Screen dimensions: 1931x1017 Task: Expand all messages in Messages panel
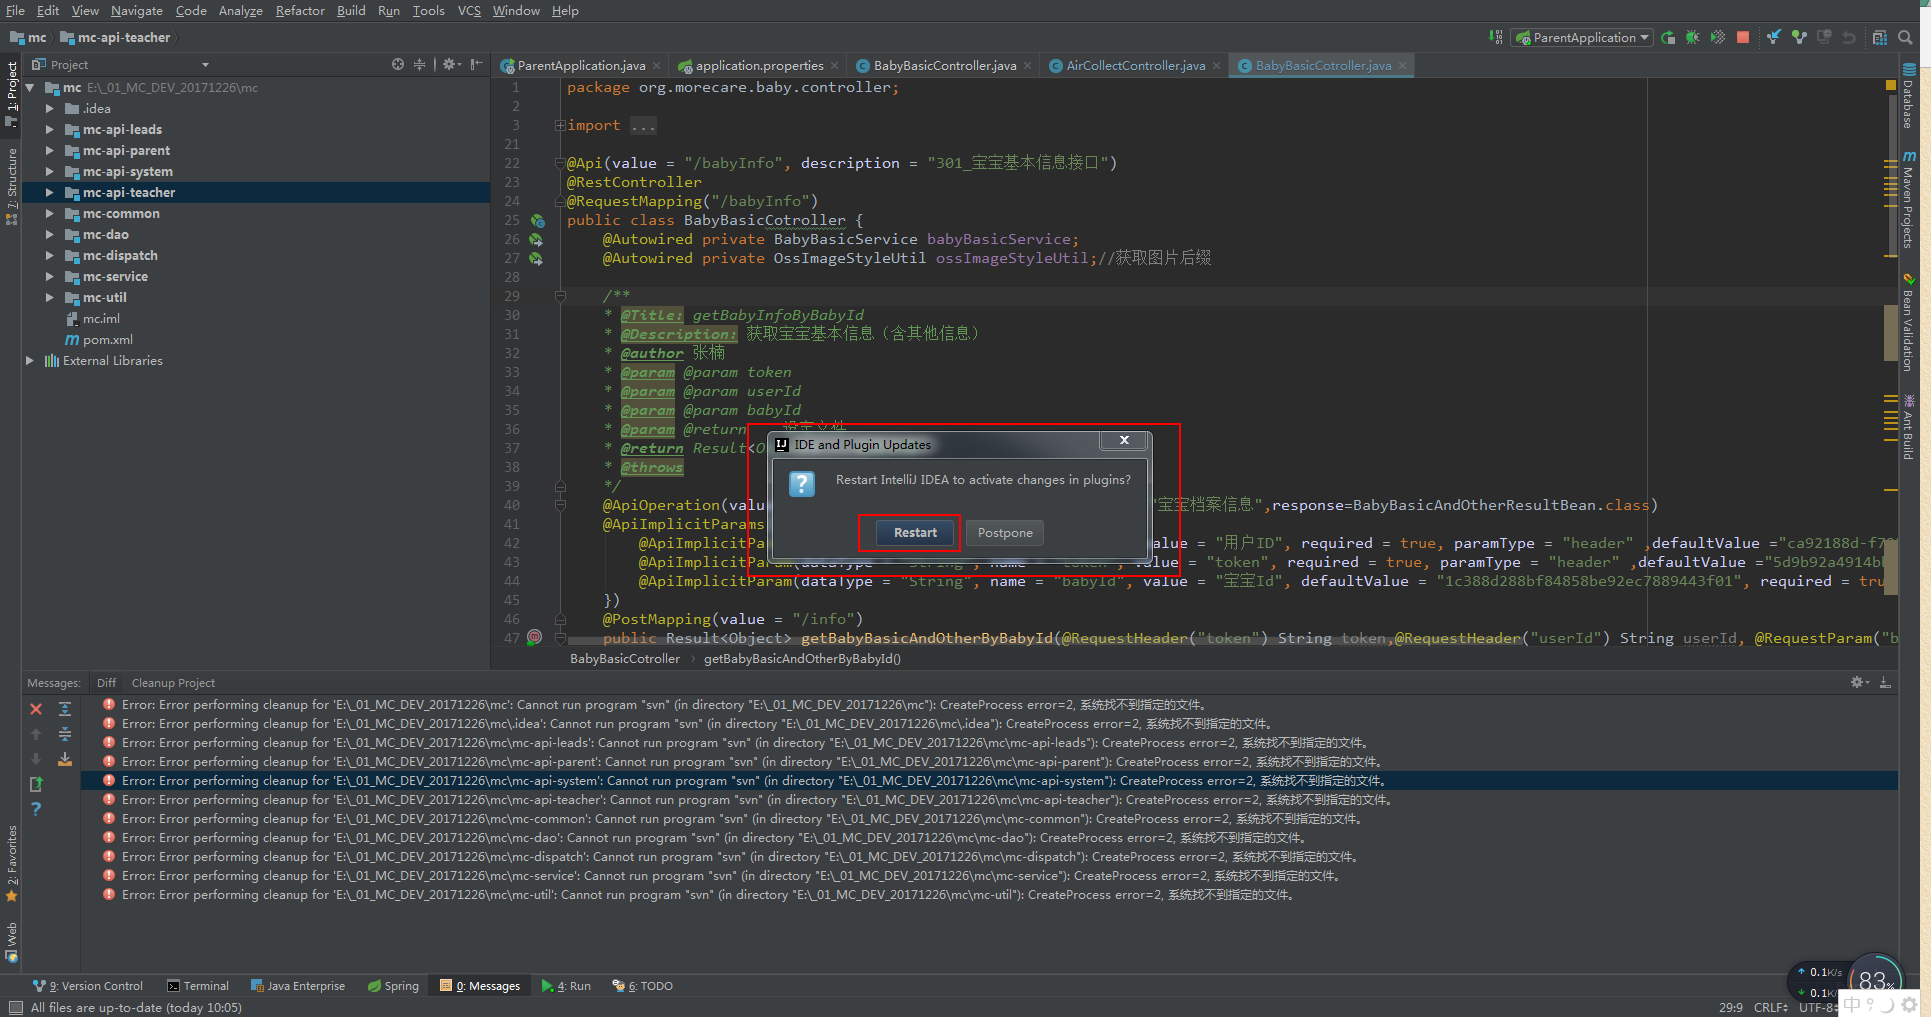(x=64, y=709)
